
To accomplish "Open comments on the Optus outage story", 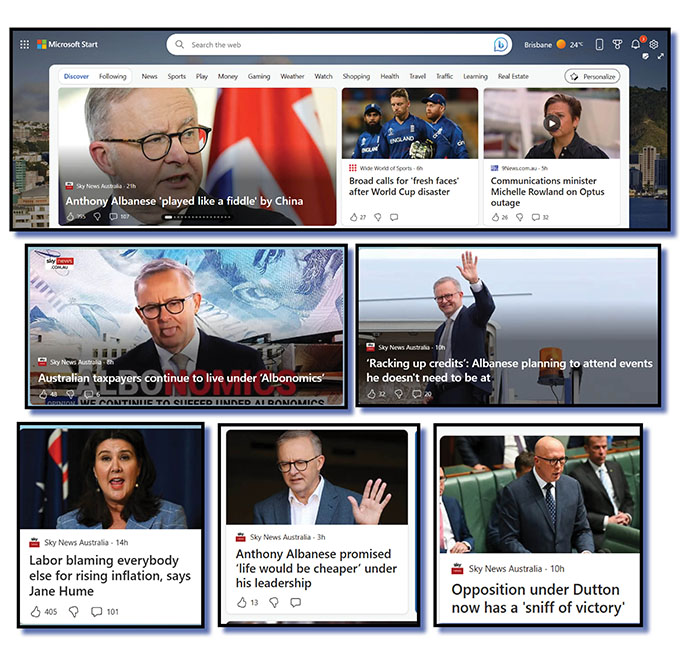I will [x=536, y=217].
